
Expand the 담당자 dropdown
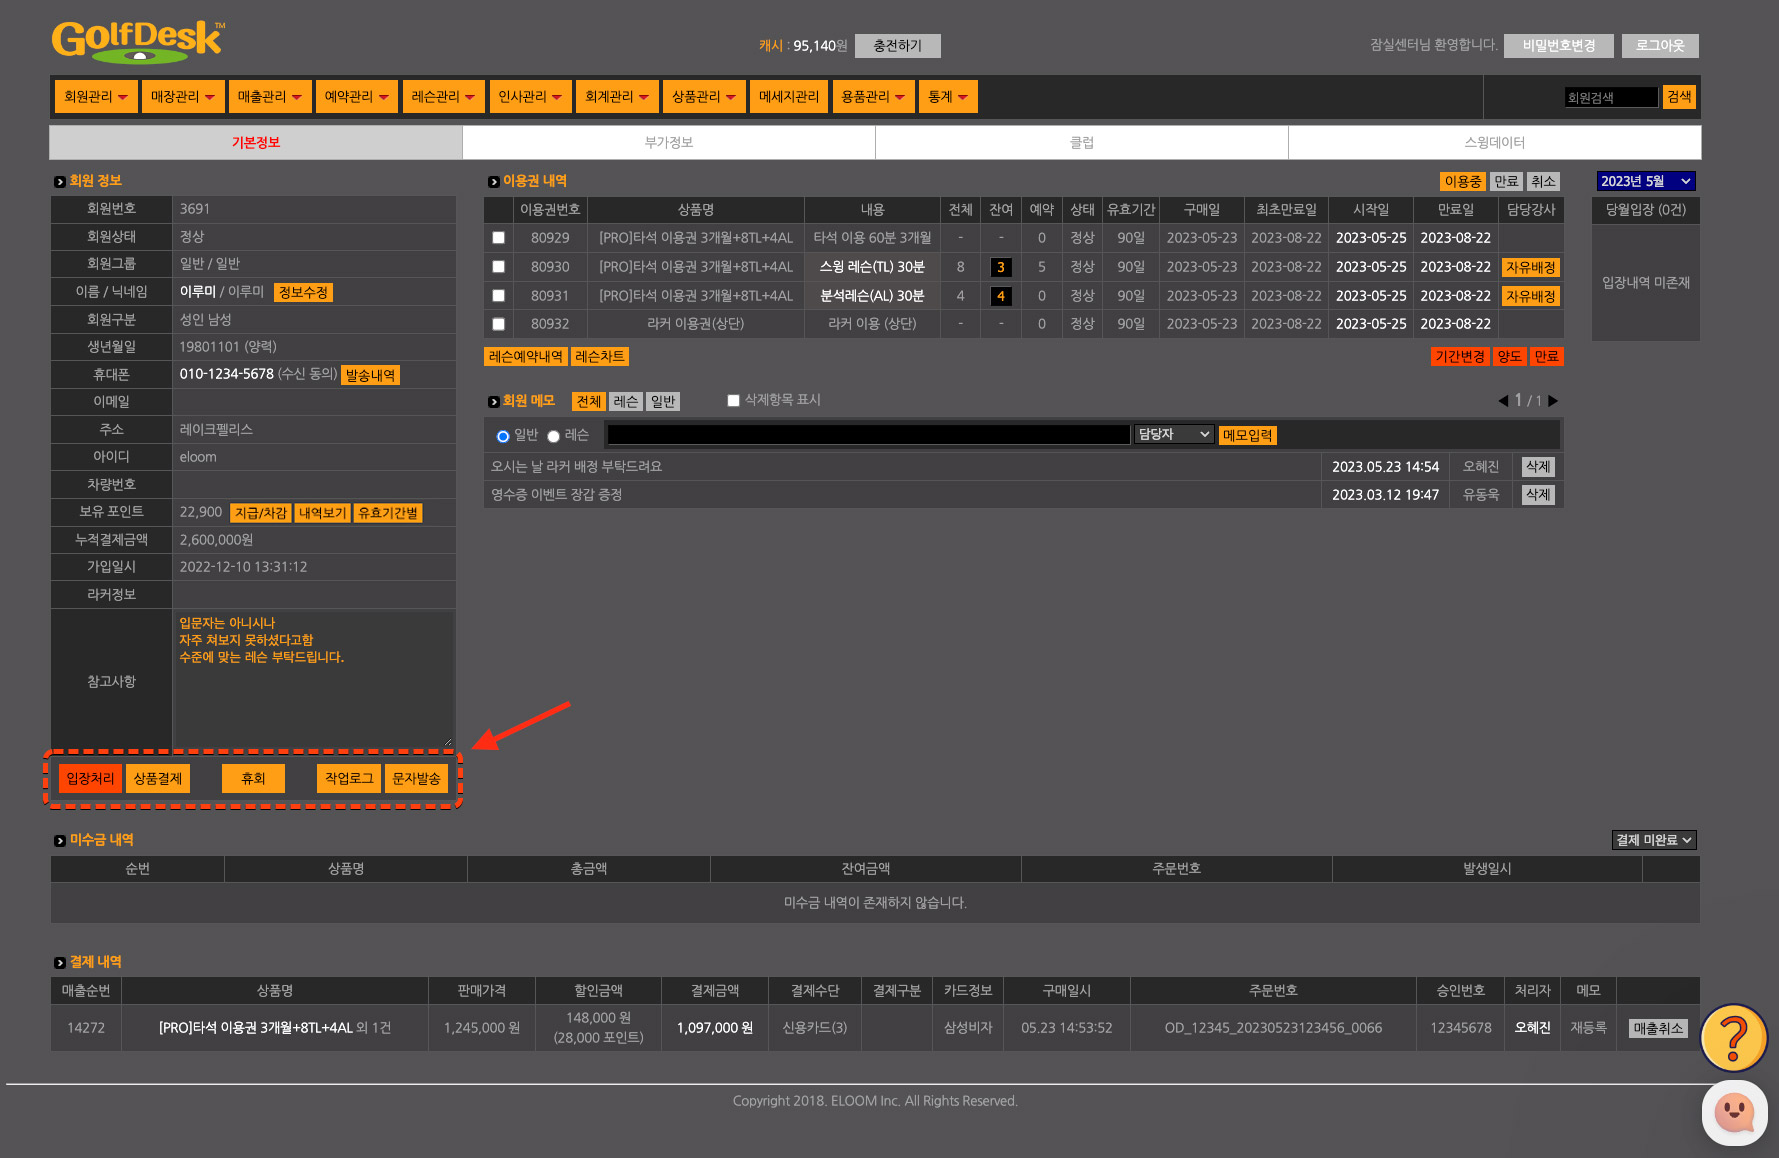click(x=1174, y=434)
